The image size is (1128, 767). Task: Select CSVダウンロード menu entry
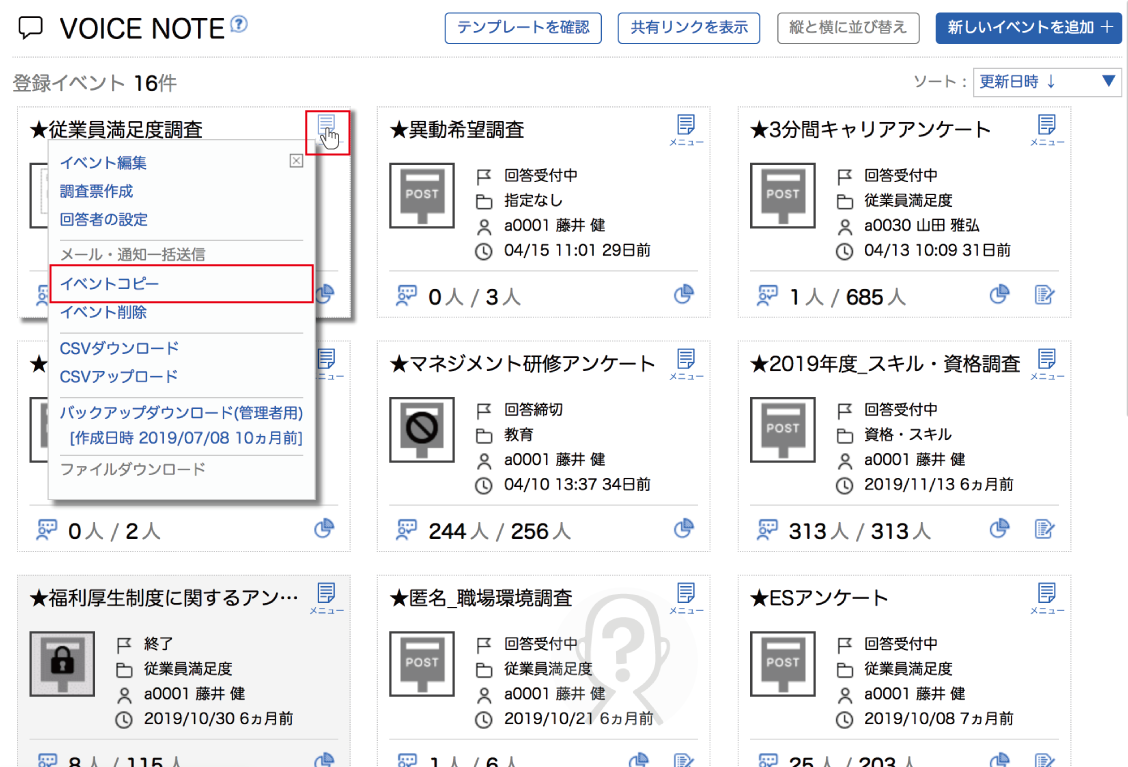(x=119, y=348)
